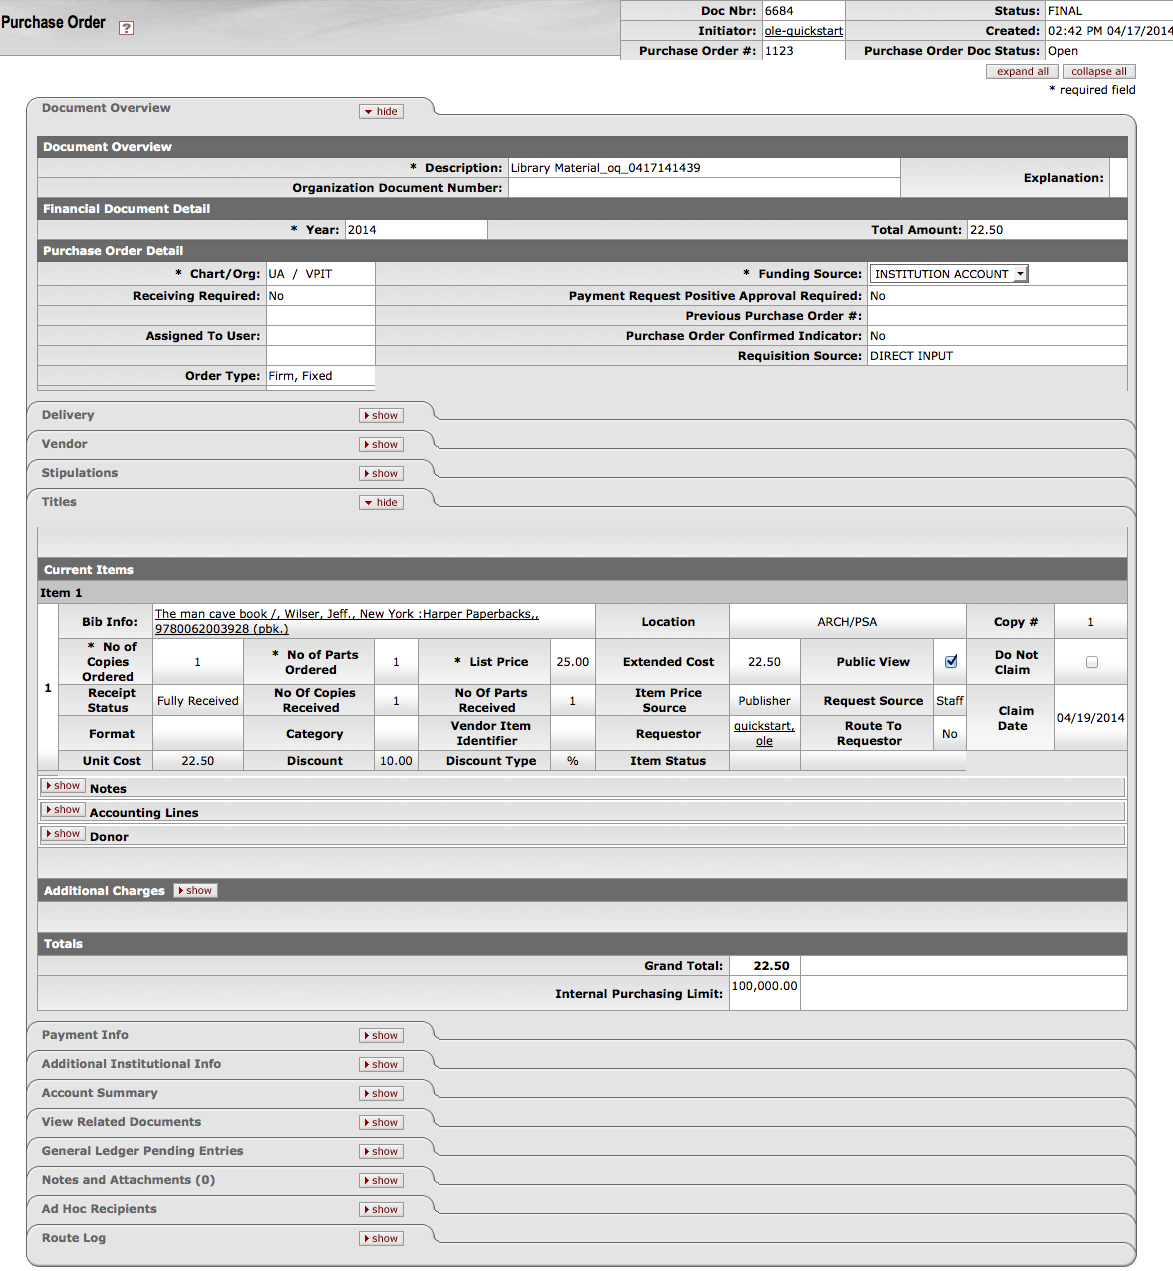The width and height of the screenshot is (1173, 1271).
Task: Show Ad Hoc Recipients section
Action: [x=381, y=1209]
